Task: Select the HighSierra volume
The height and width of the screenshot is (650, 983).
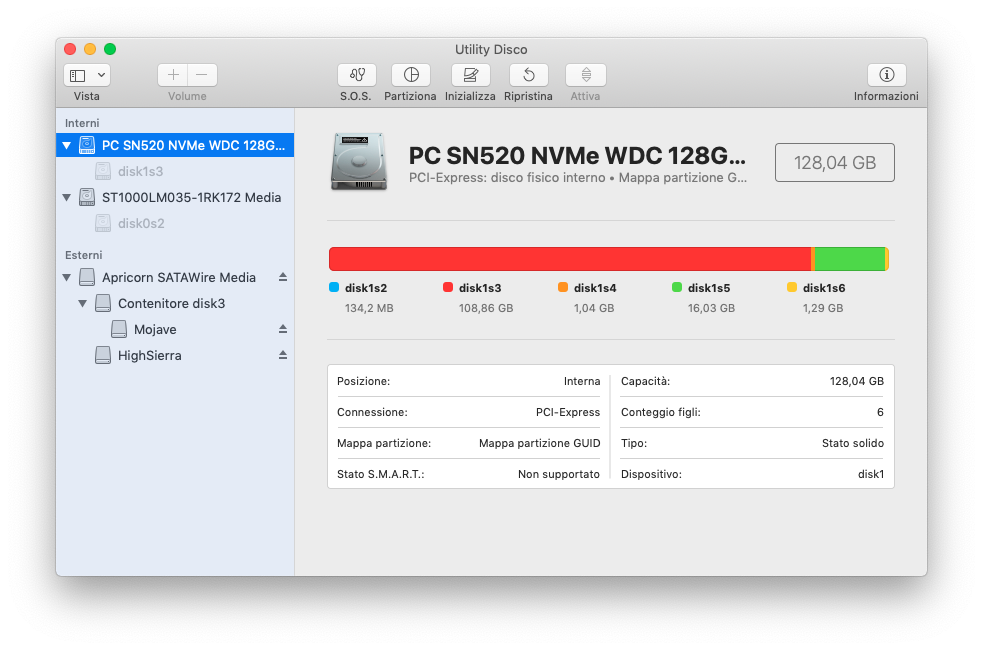Action: click(x=175, y=355)
